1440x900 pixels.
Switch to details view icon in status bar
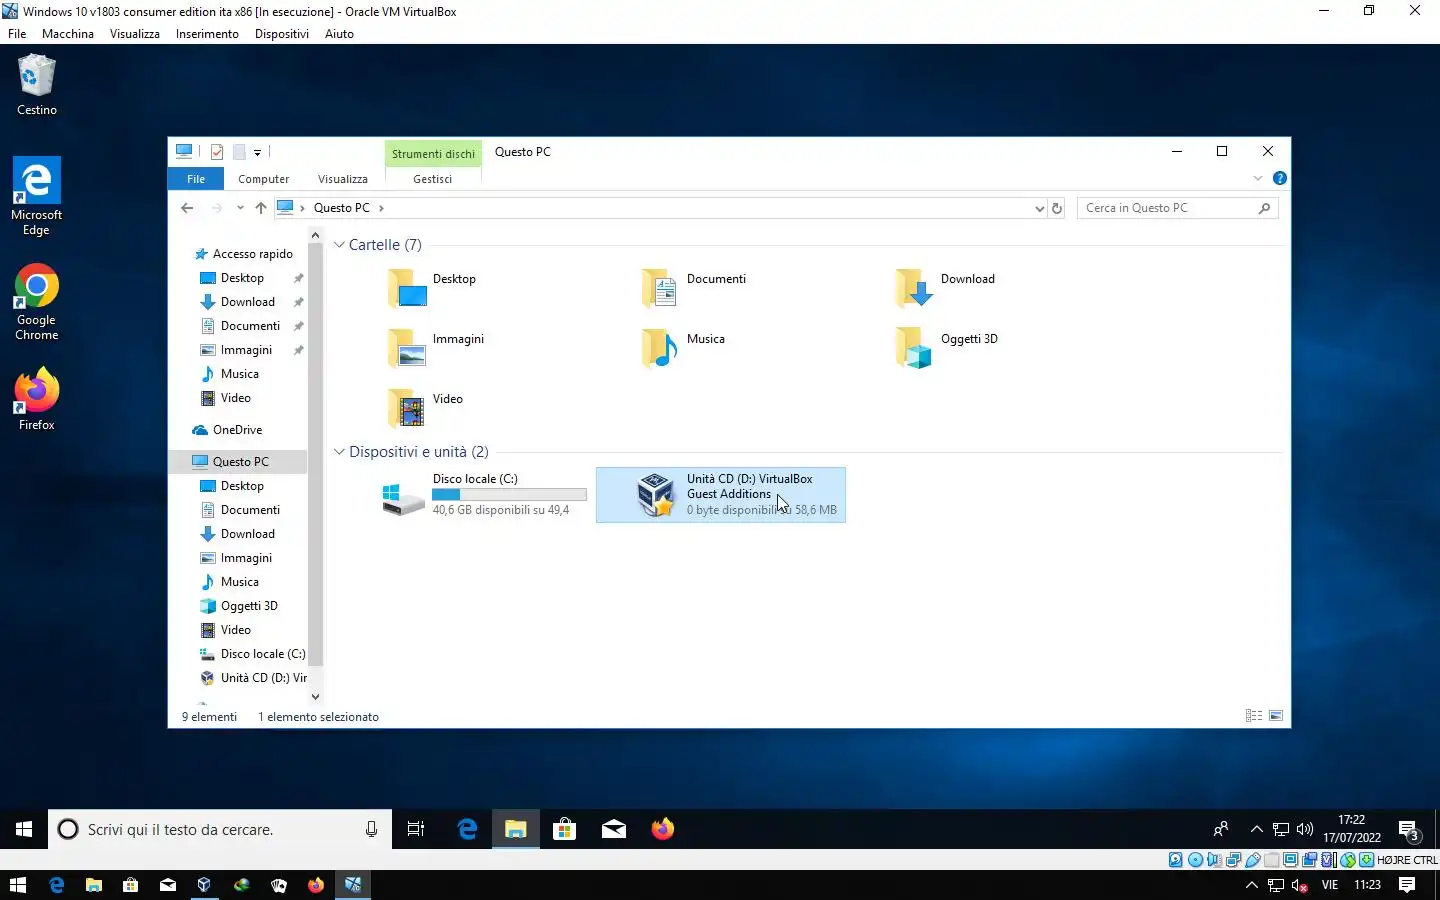click(x=1253, y=716)
